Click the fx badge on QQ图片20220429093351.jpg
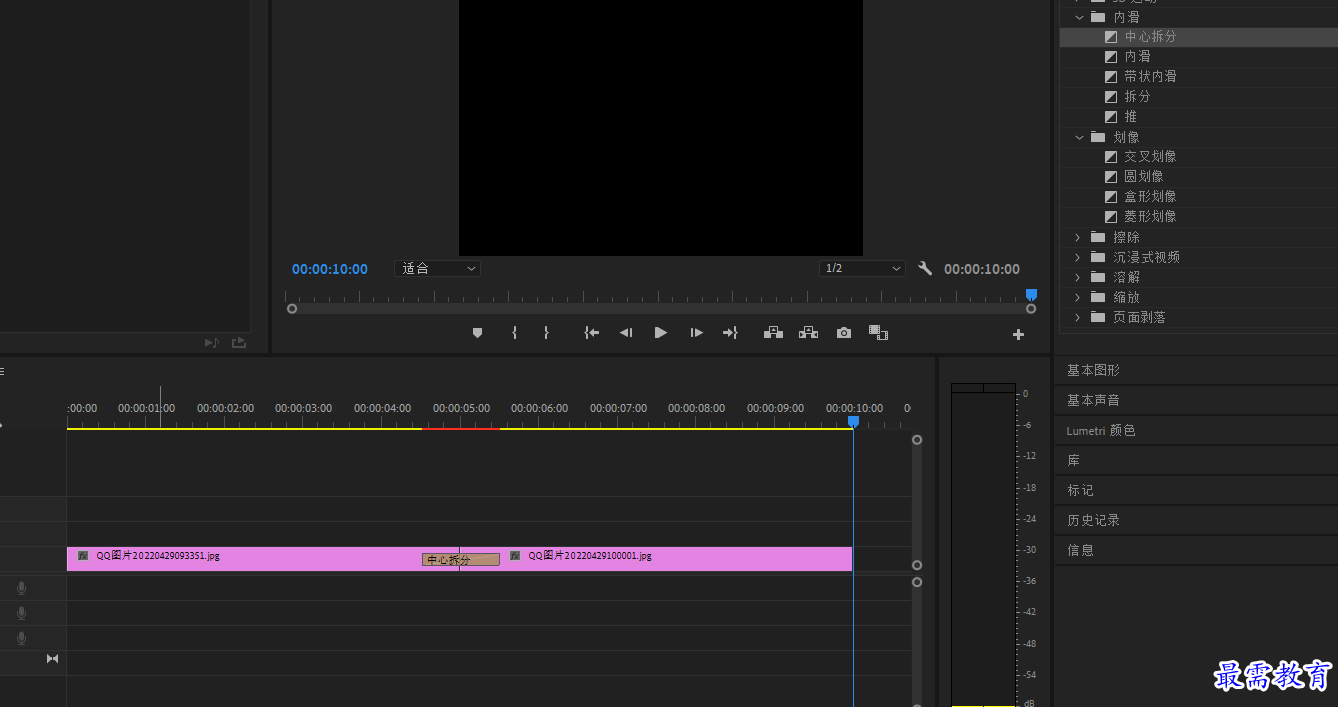The height and width of the screenshot is (707, 1338). (x=83, y=555)
